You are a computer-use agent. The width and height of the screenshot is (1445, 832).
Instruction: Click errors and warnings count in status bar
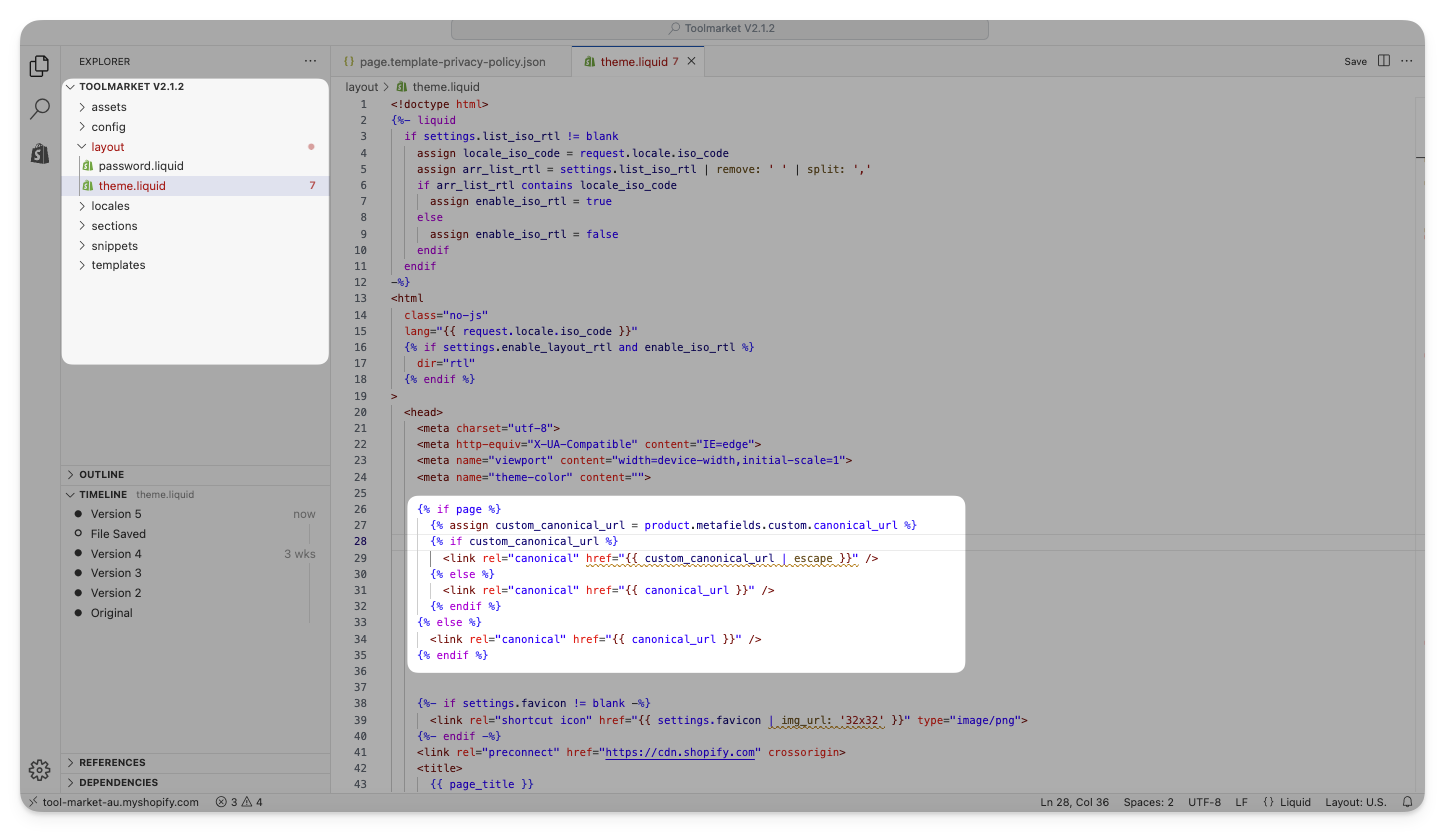239,802
